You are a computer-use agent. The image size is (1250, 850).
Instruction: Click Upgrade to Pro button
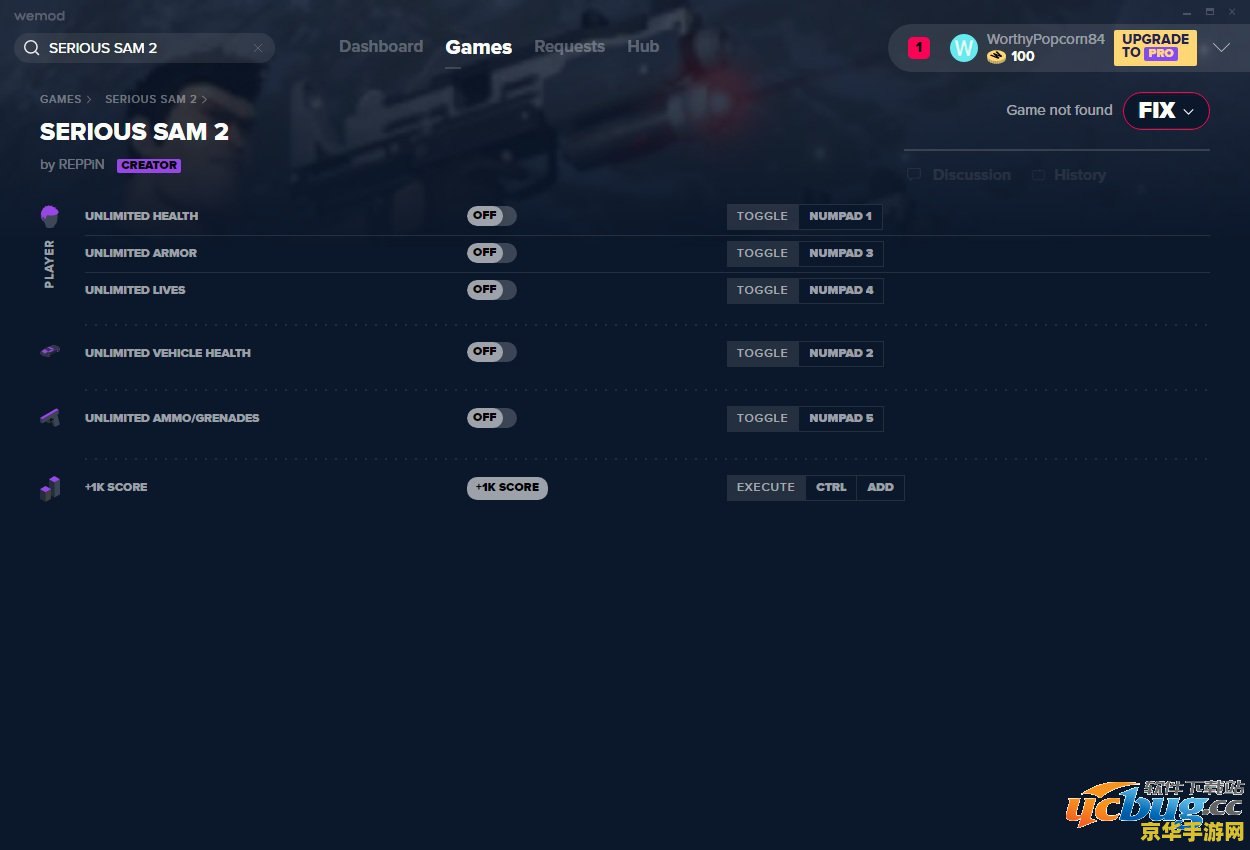[1155, 47]
